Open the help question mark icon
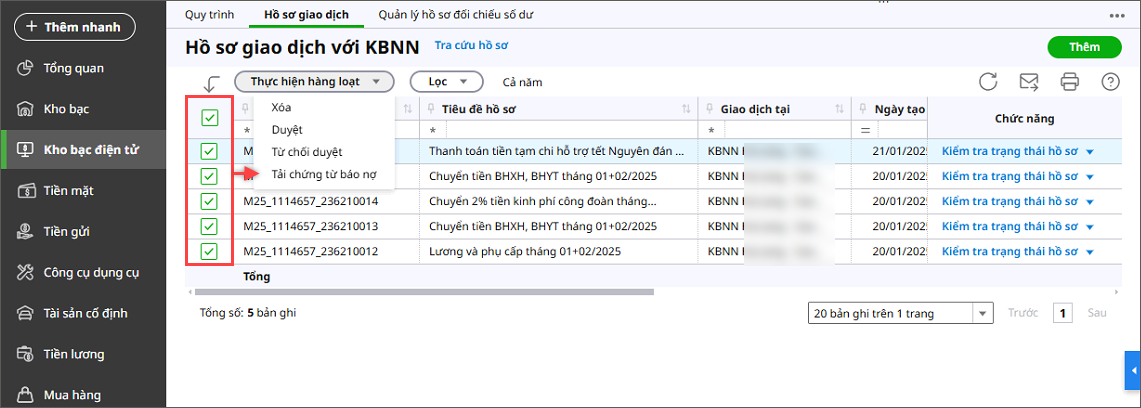Screen dimensions: 1141x408 (x=1109, y=82)
